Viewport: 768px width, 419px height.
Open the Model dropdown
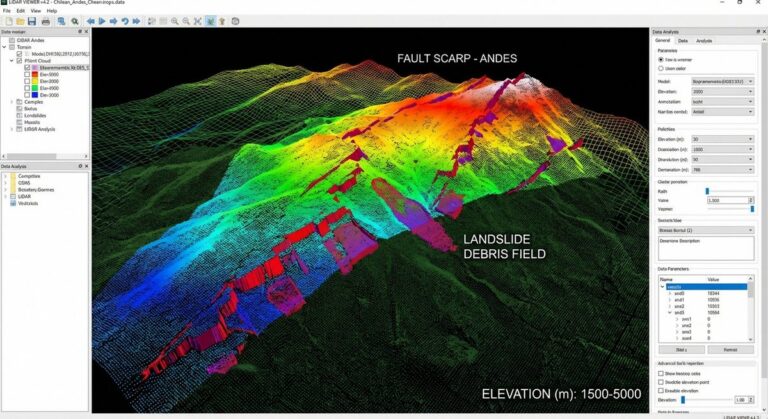coord(722,81)
